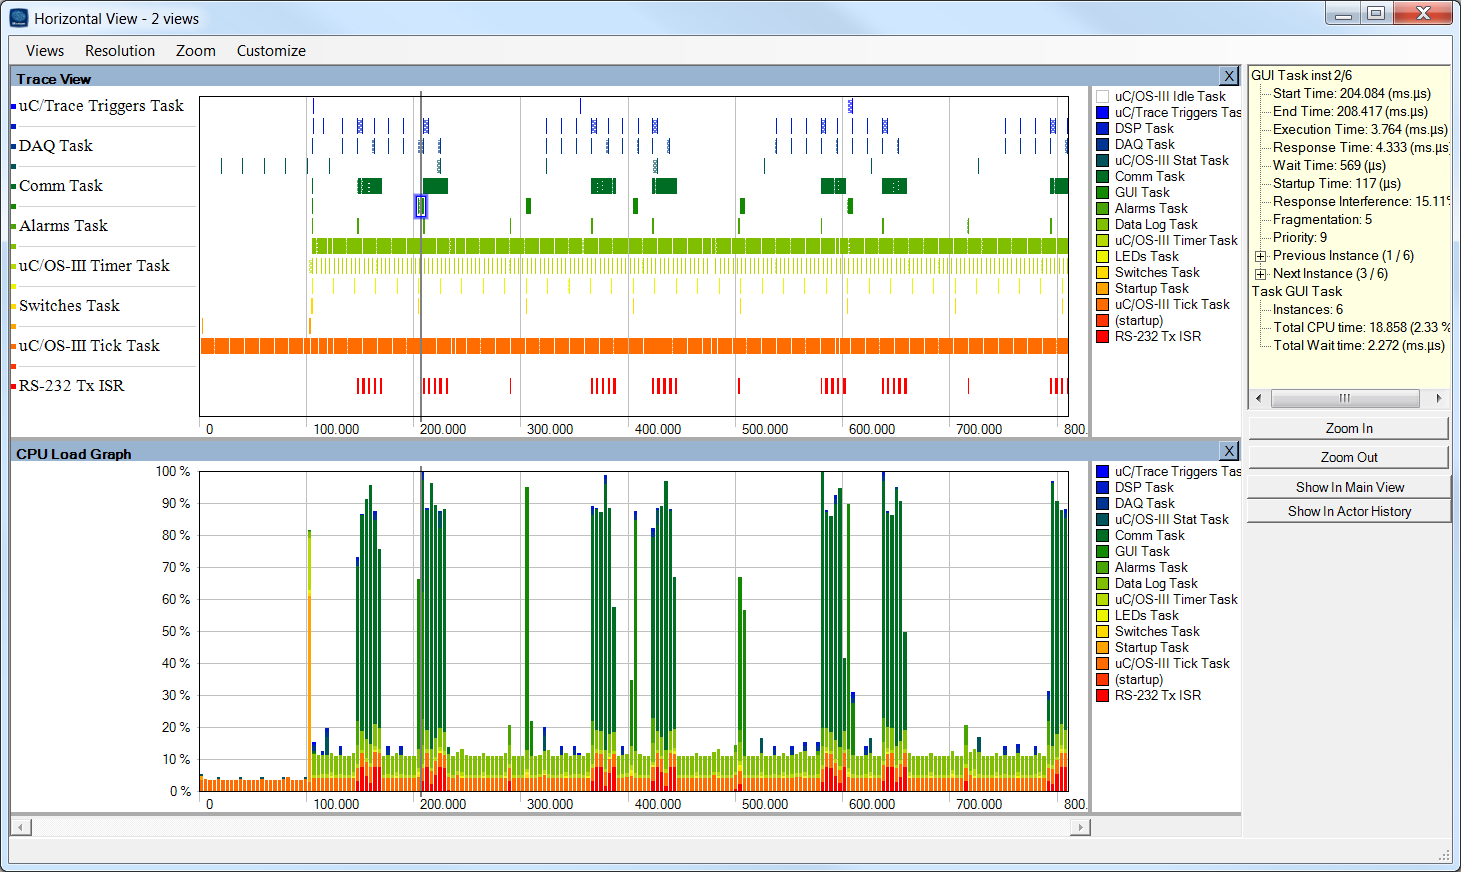
Task: Click the window icon in title bar
Action: pyautogui.click(x=18, y=18)
